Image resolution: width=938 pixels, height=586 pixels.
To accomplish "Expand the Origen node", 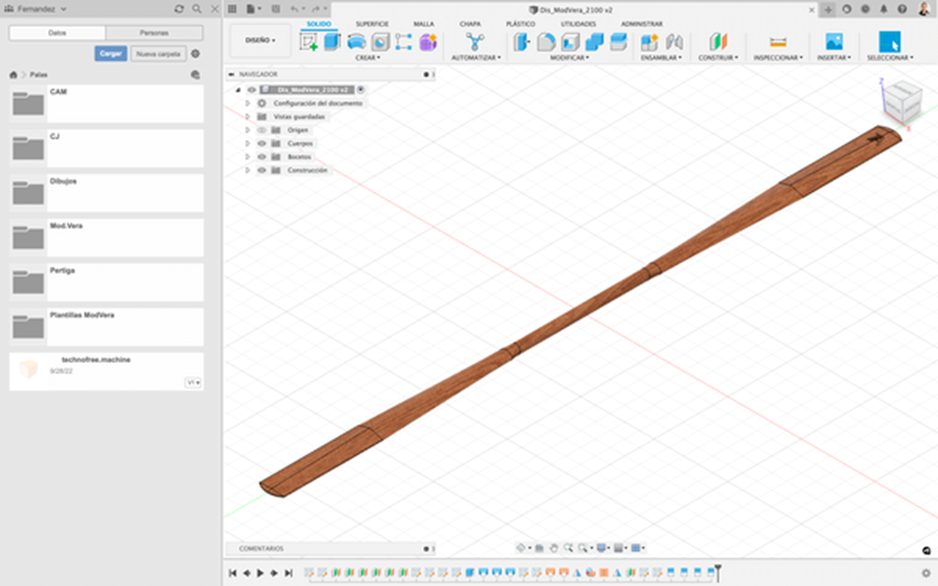I will coord(248,130).
